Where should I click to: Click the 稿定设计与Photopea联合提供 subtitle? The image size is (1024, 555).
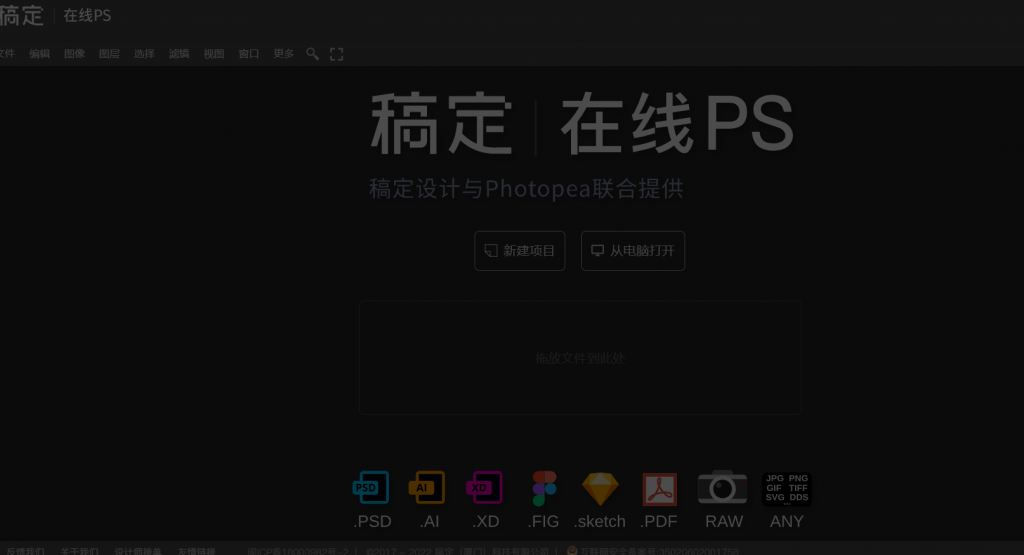(x=526, y=189)
